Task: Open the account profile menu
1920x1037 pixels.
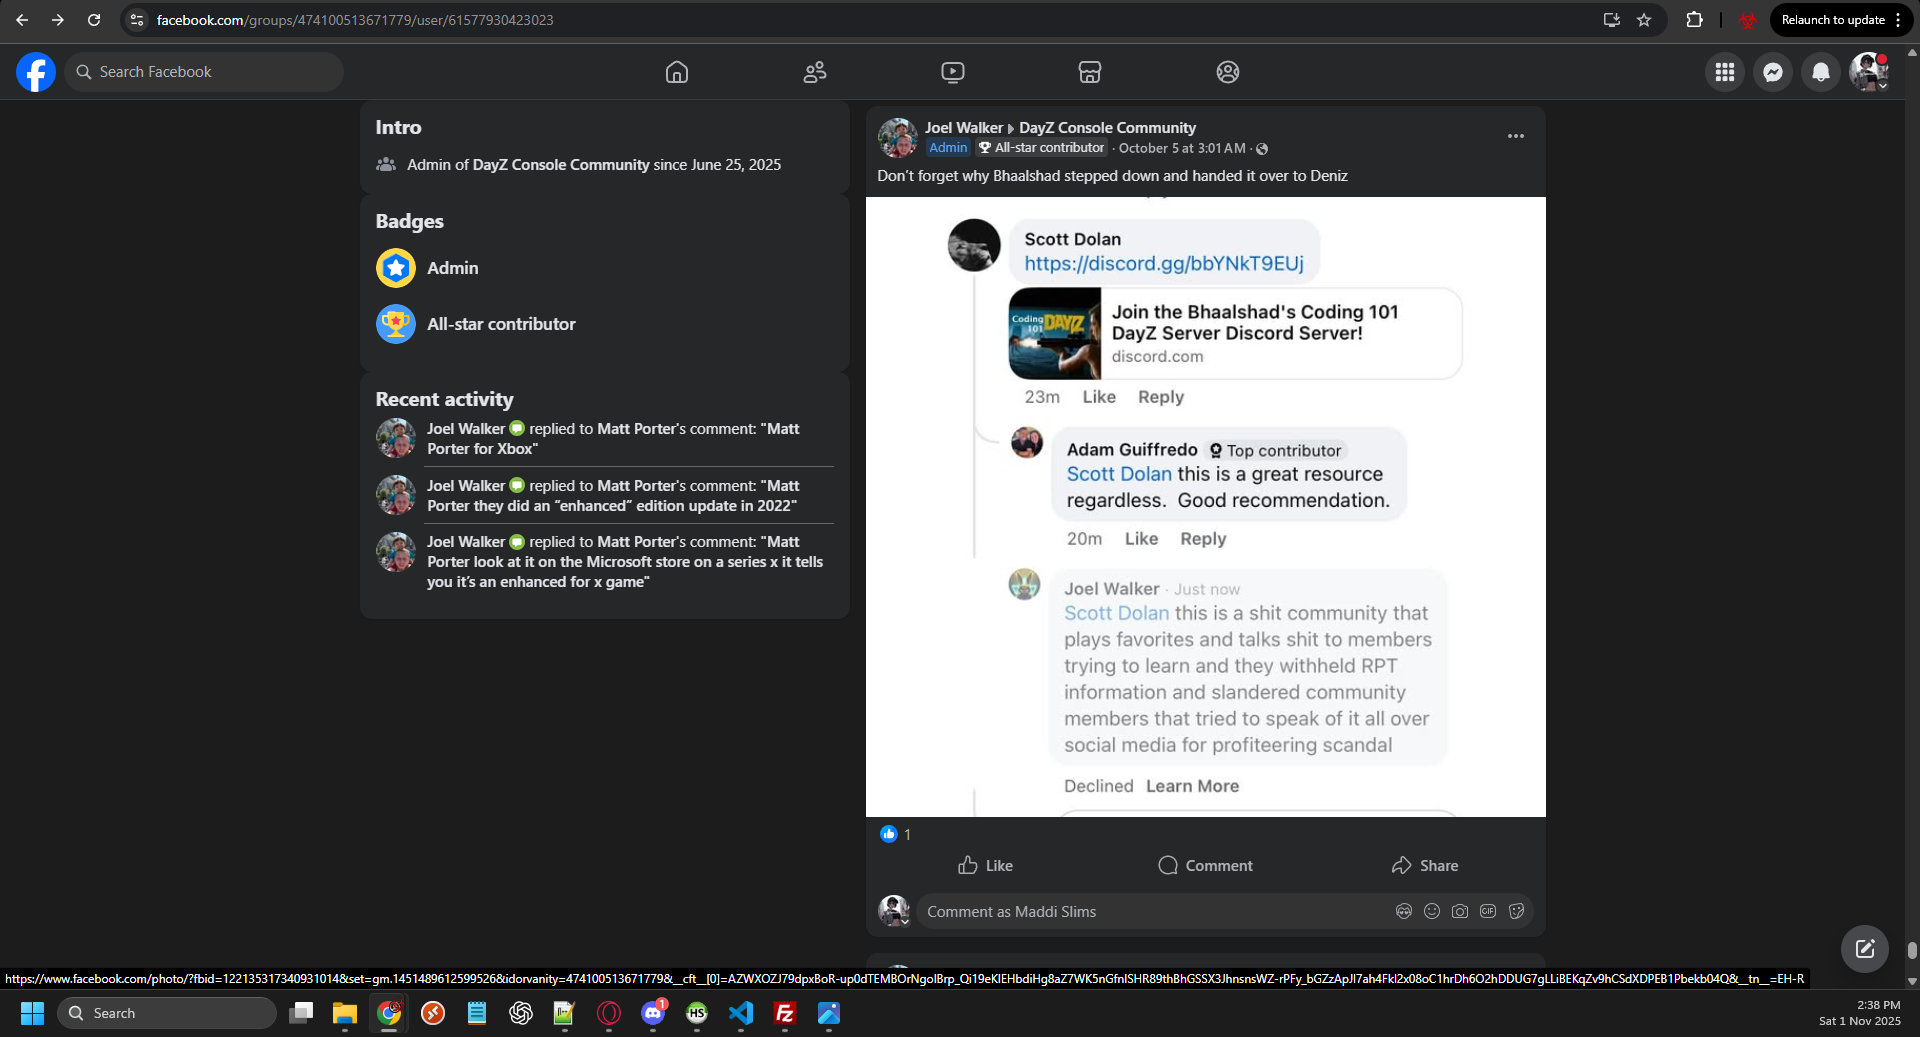Action: point(1869,72)
